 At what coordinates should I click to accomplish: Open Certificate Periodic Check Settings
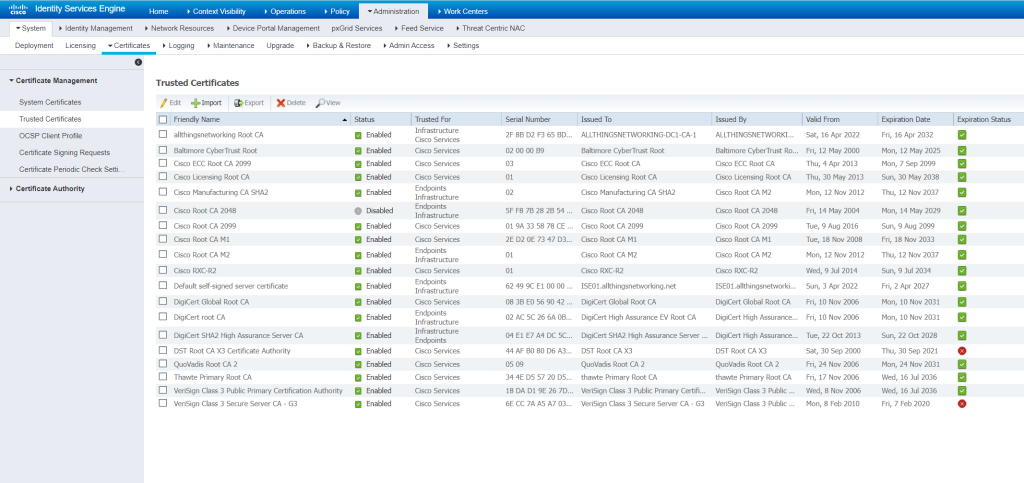tap(72, 169)
